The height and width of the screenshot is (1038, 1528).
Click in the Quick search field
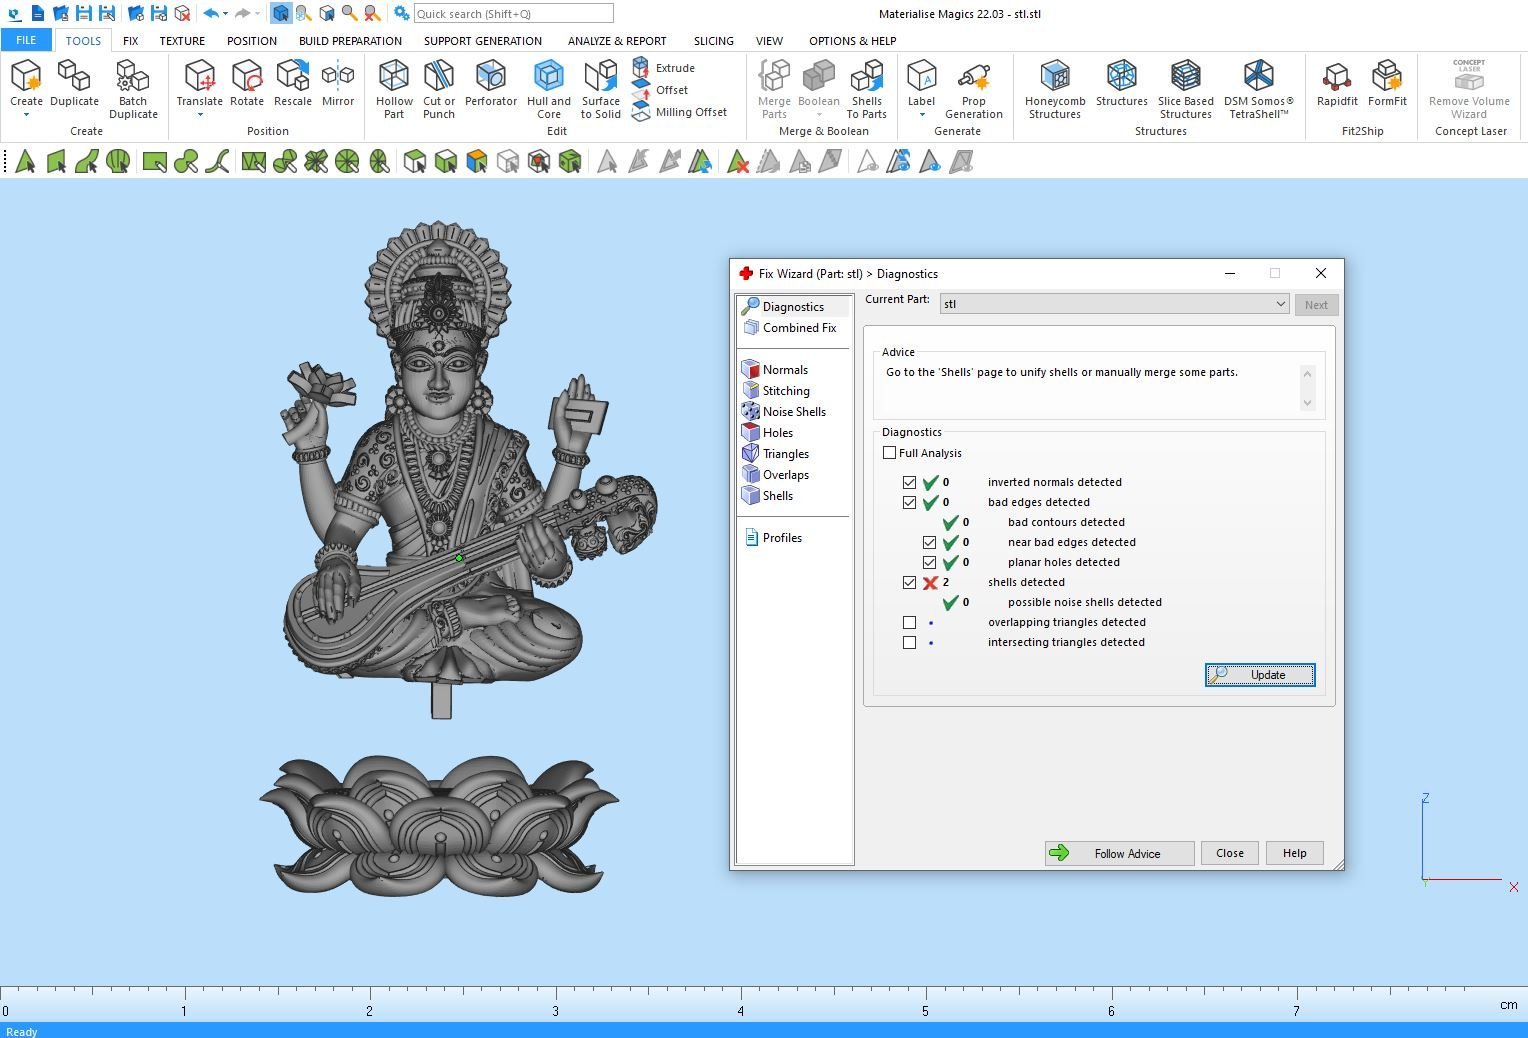point(512,14)
